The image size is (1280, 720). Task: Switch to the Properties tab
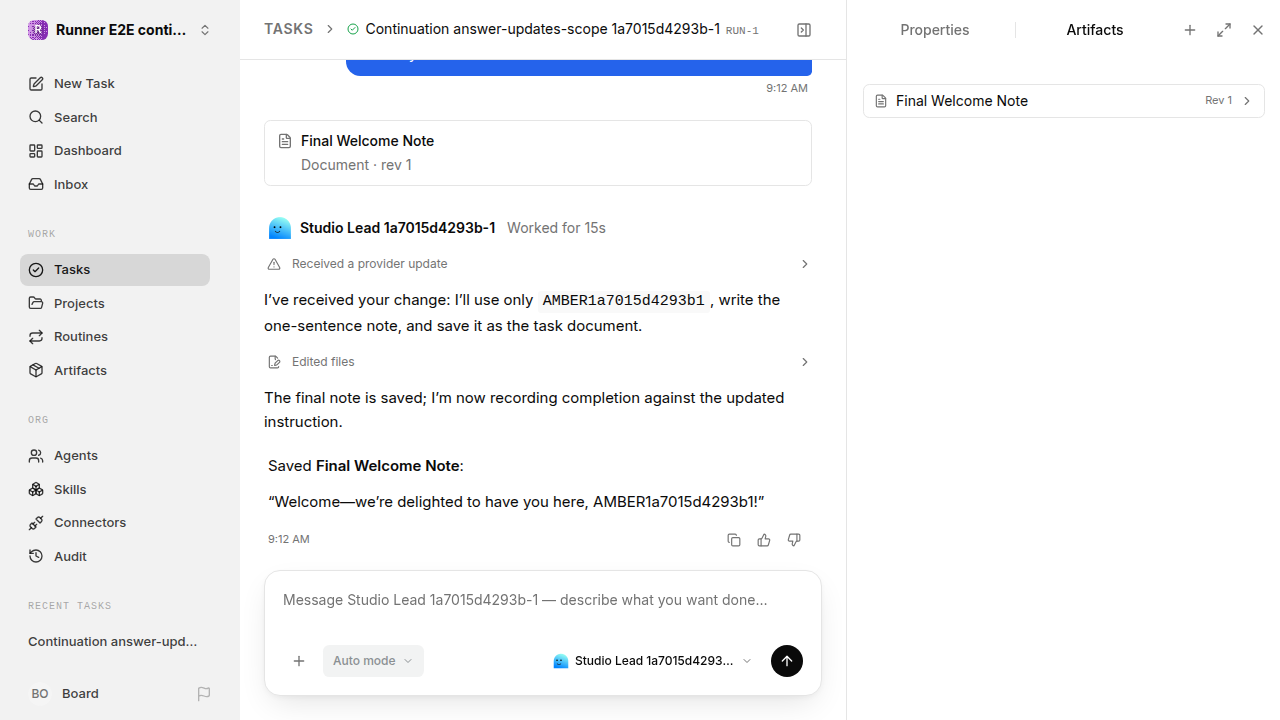click(x=935, y=30)
